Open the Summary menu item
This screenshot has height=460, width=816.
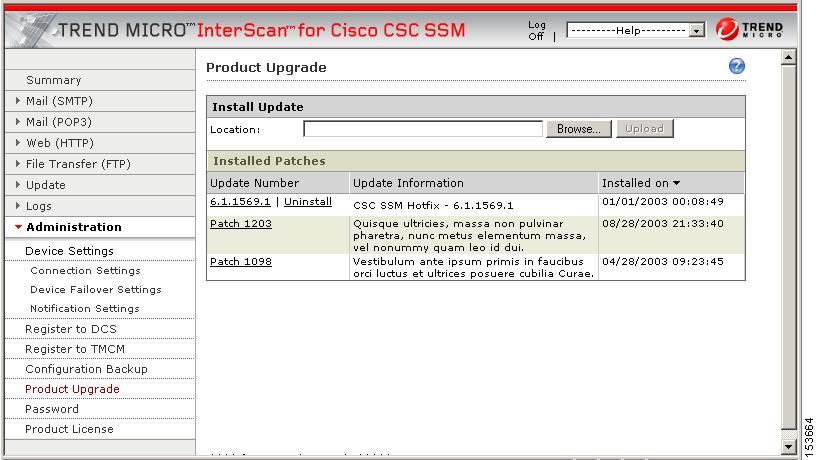[x=54, y=80]
